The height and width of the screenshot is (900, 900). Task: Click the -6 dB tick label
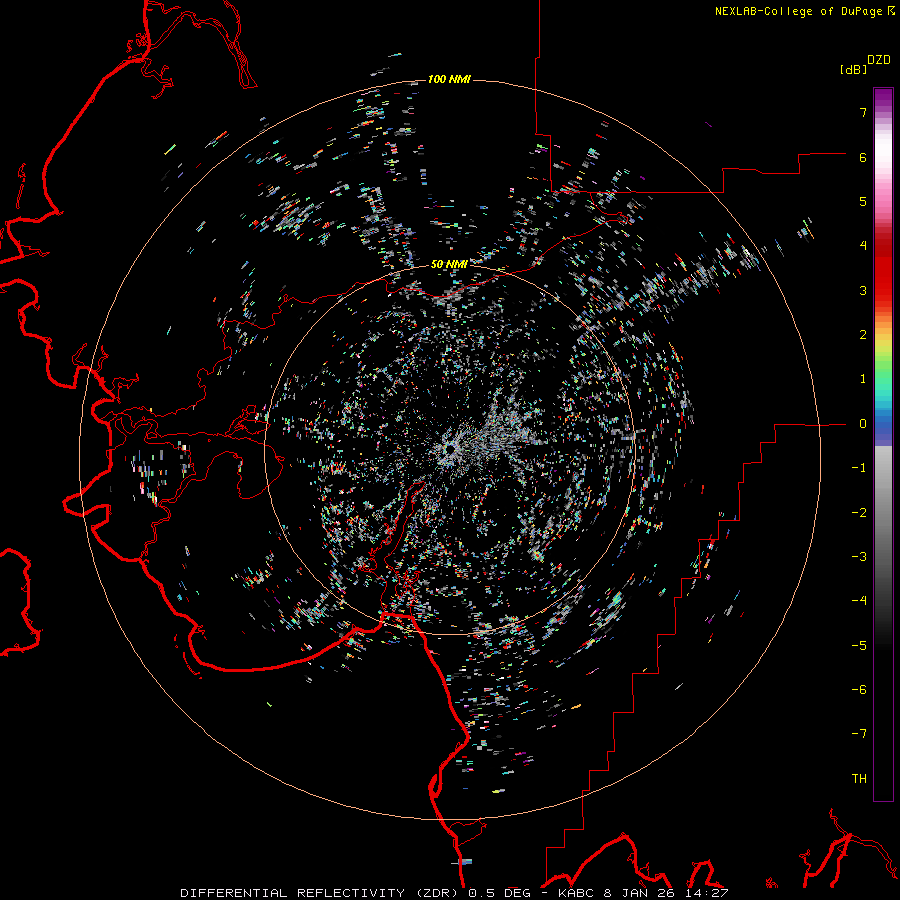[x=859, y=690]
